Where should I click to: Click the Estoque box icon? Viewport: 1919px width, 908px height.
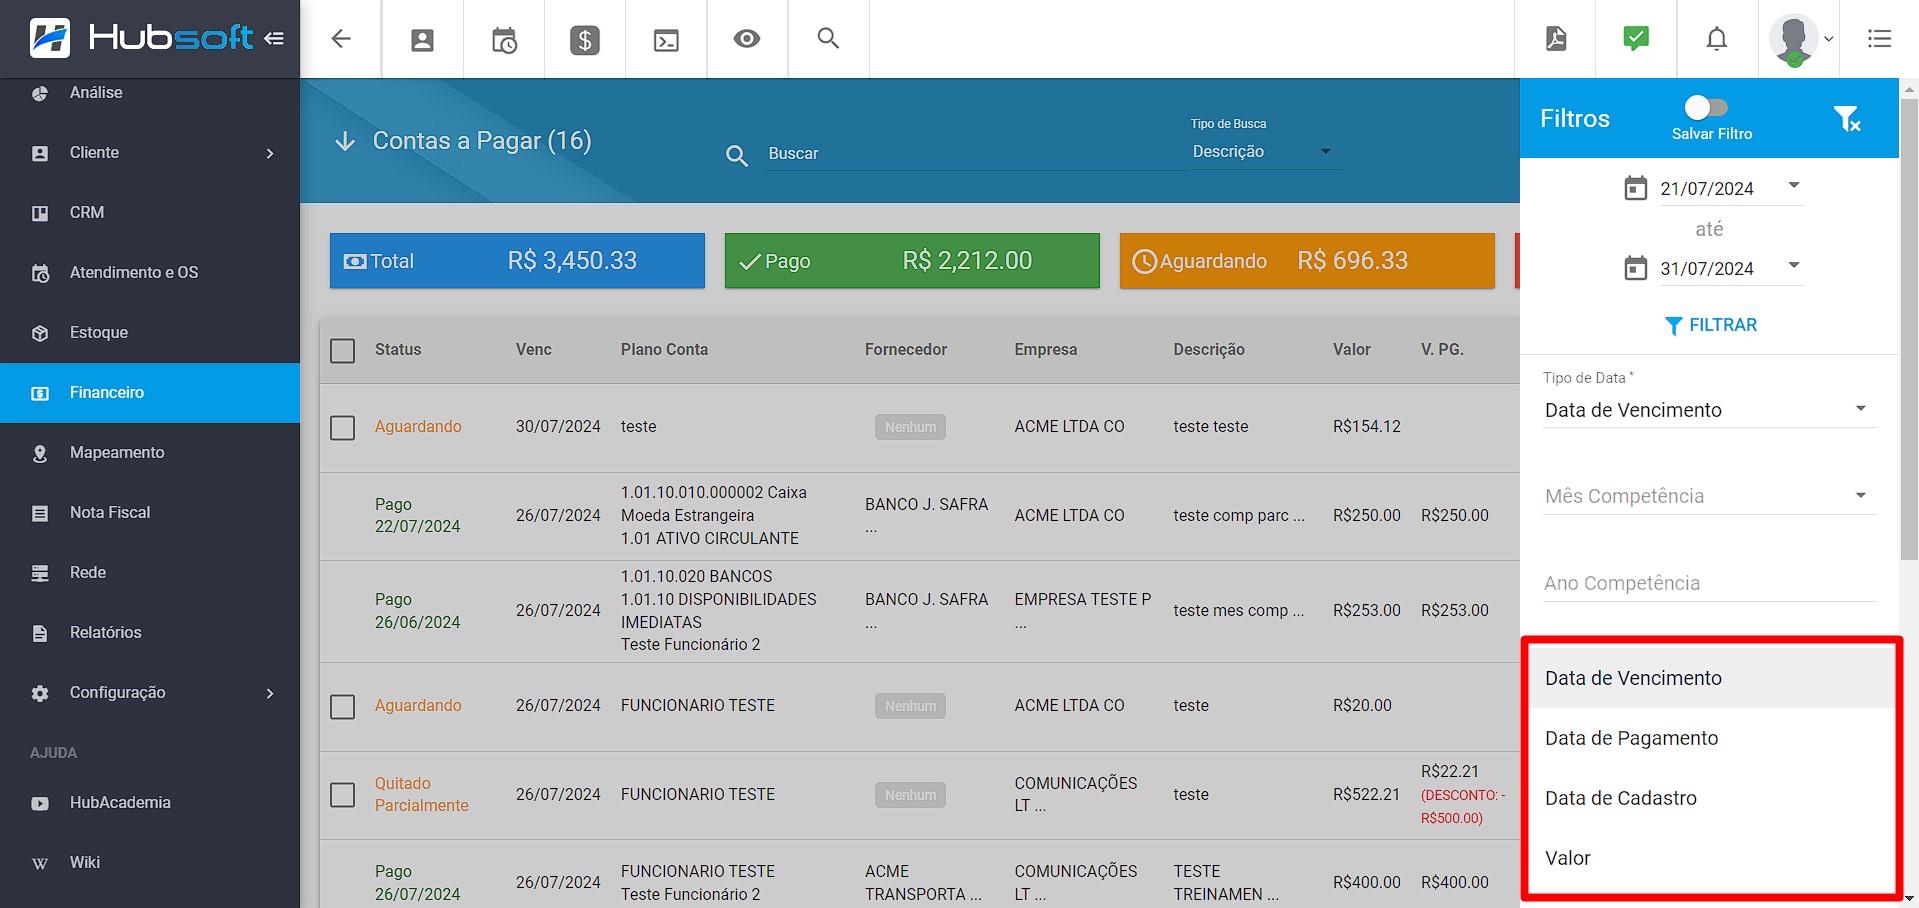(x=40, y=333)
